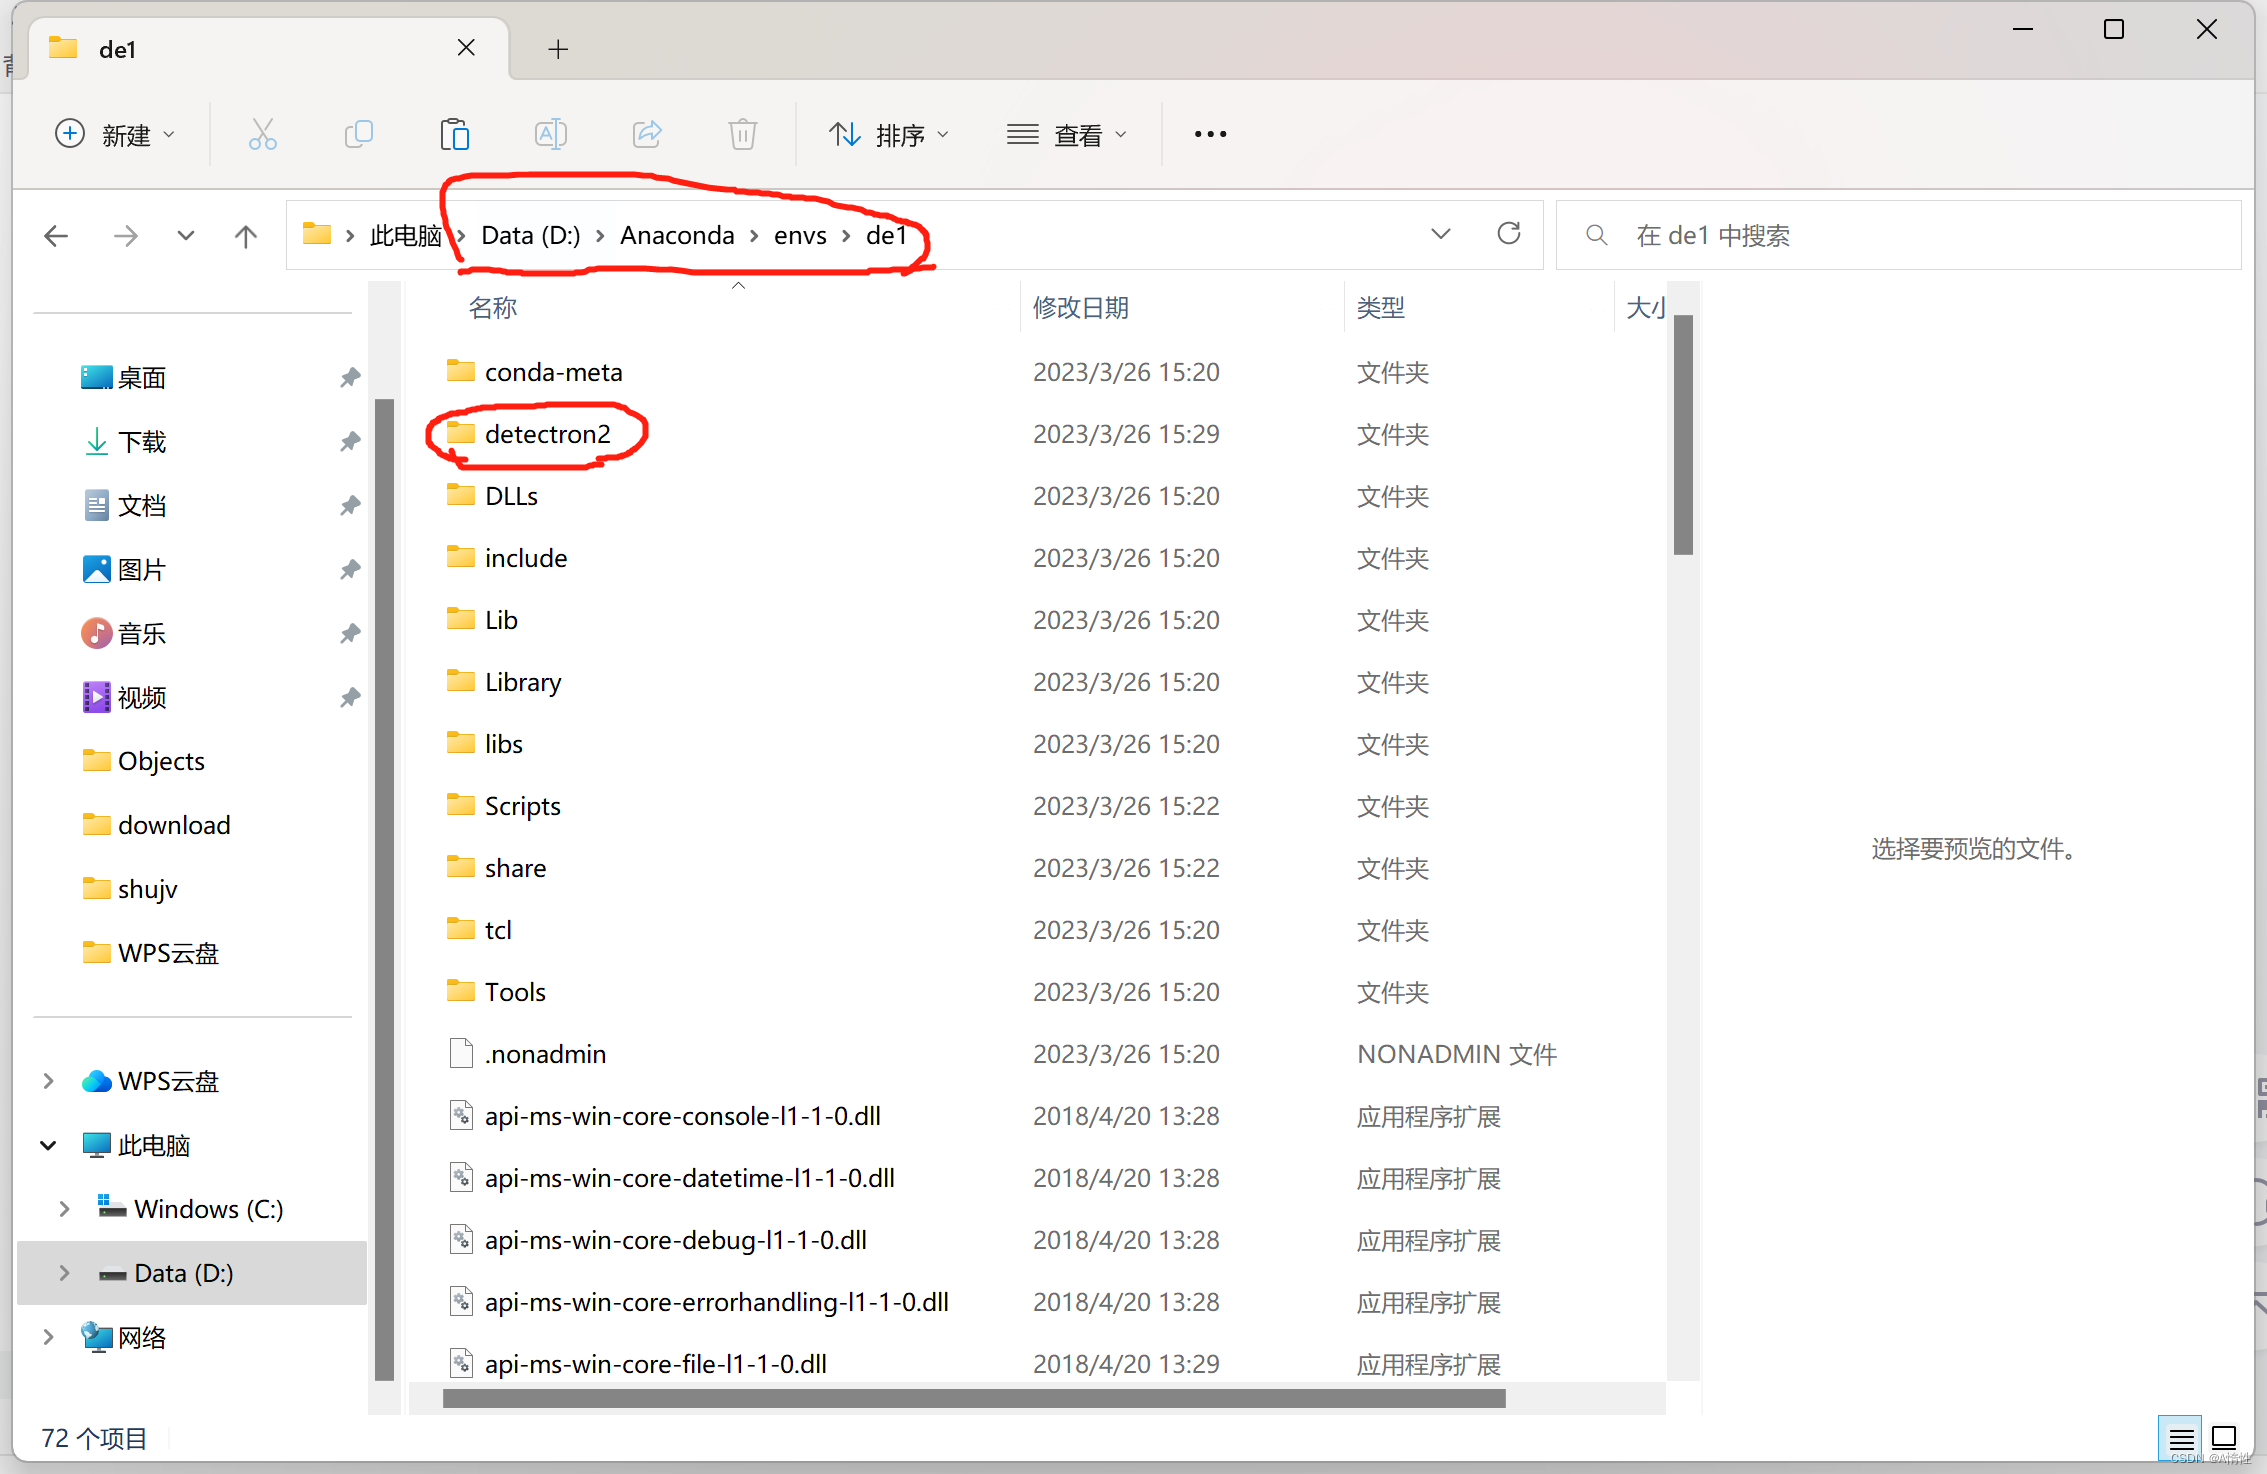Open a new Explorer tab with plus
Viewport: 2267px width, 1474px height.
(x=558, y=48)
